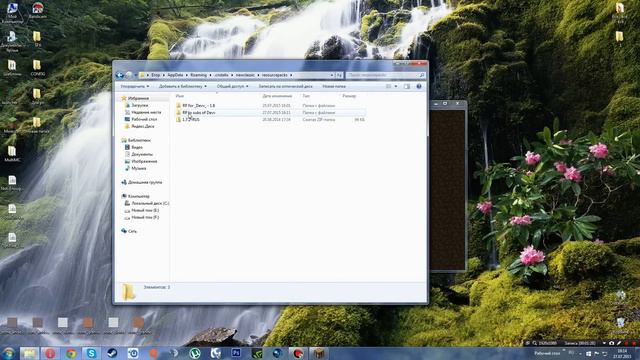
Task: Open the Recycle Bin on the desktop
Action: [620, 325]
